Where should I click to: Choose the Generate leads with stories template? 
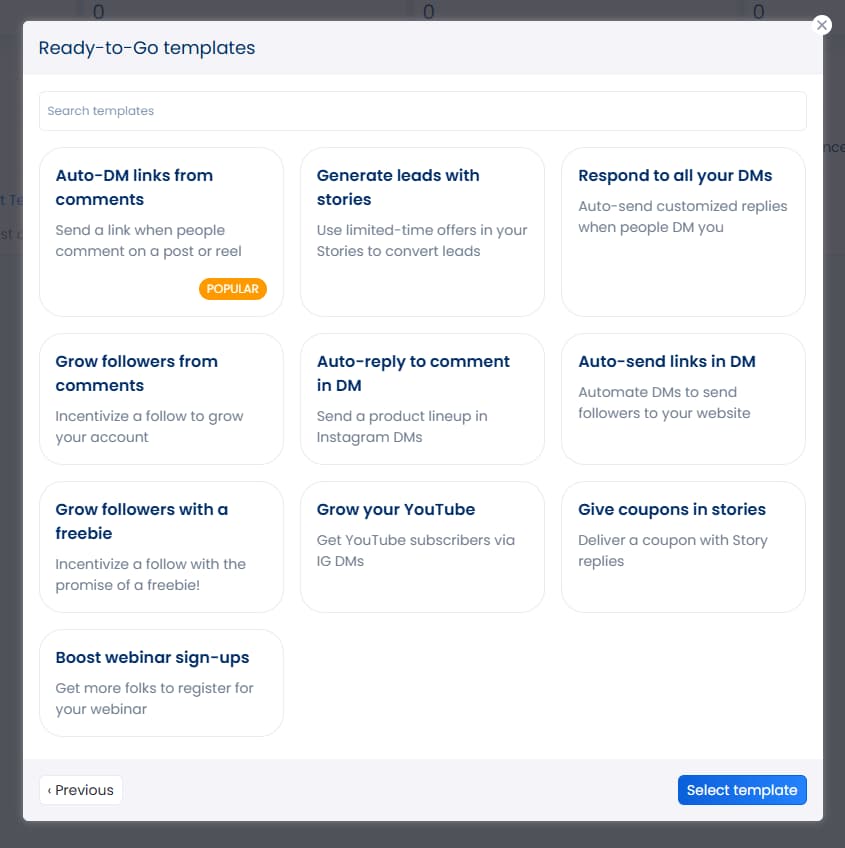[x=422, y=230]
